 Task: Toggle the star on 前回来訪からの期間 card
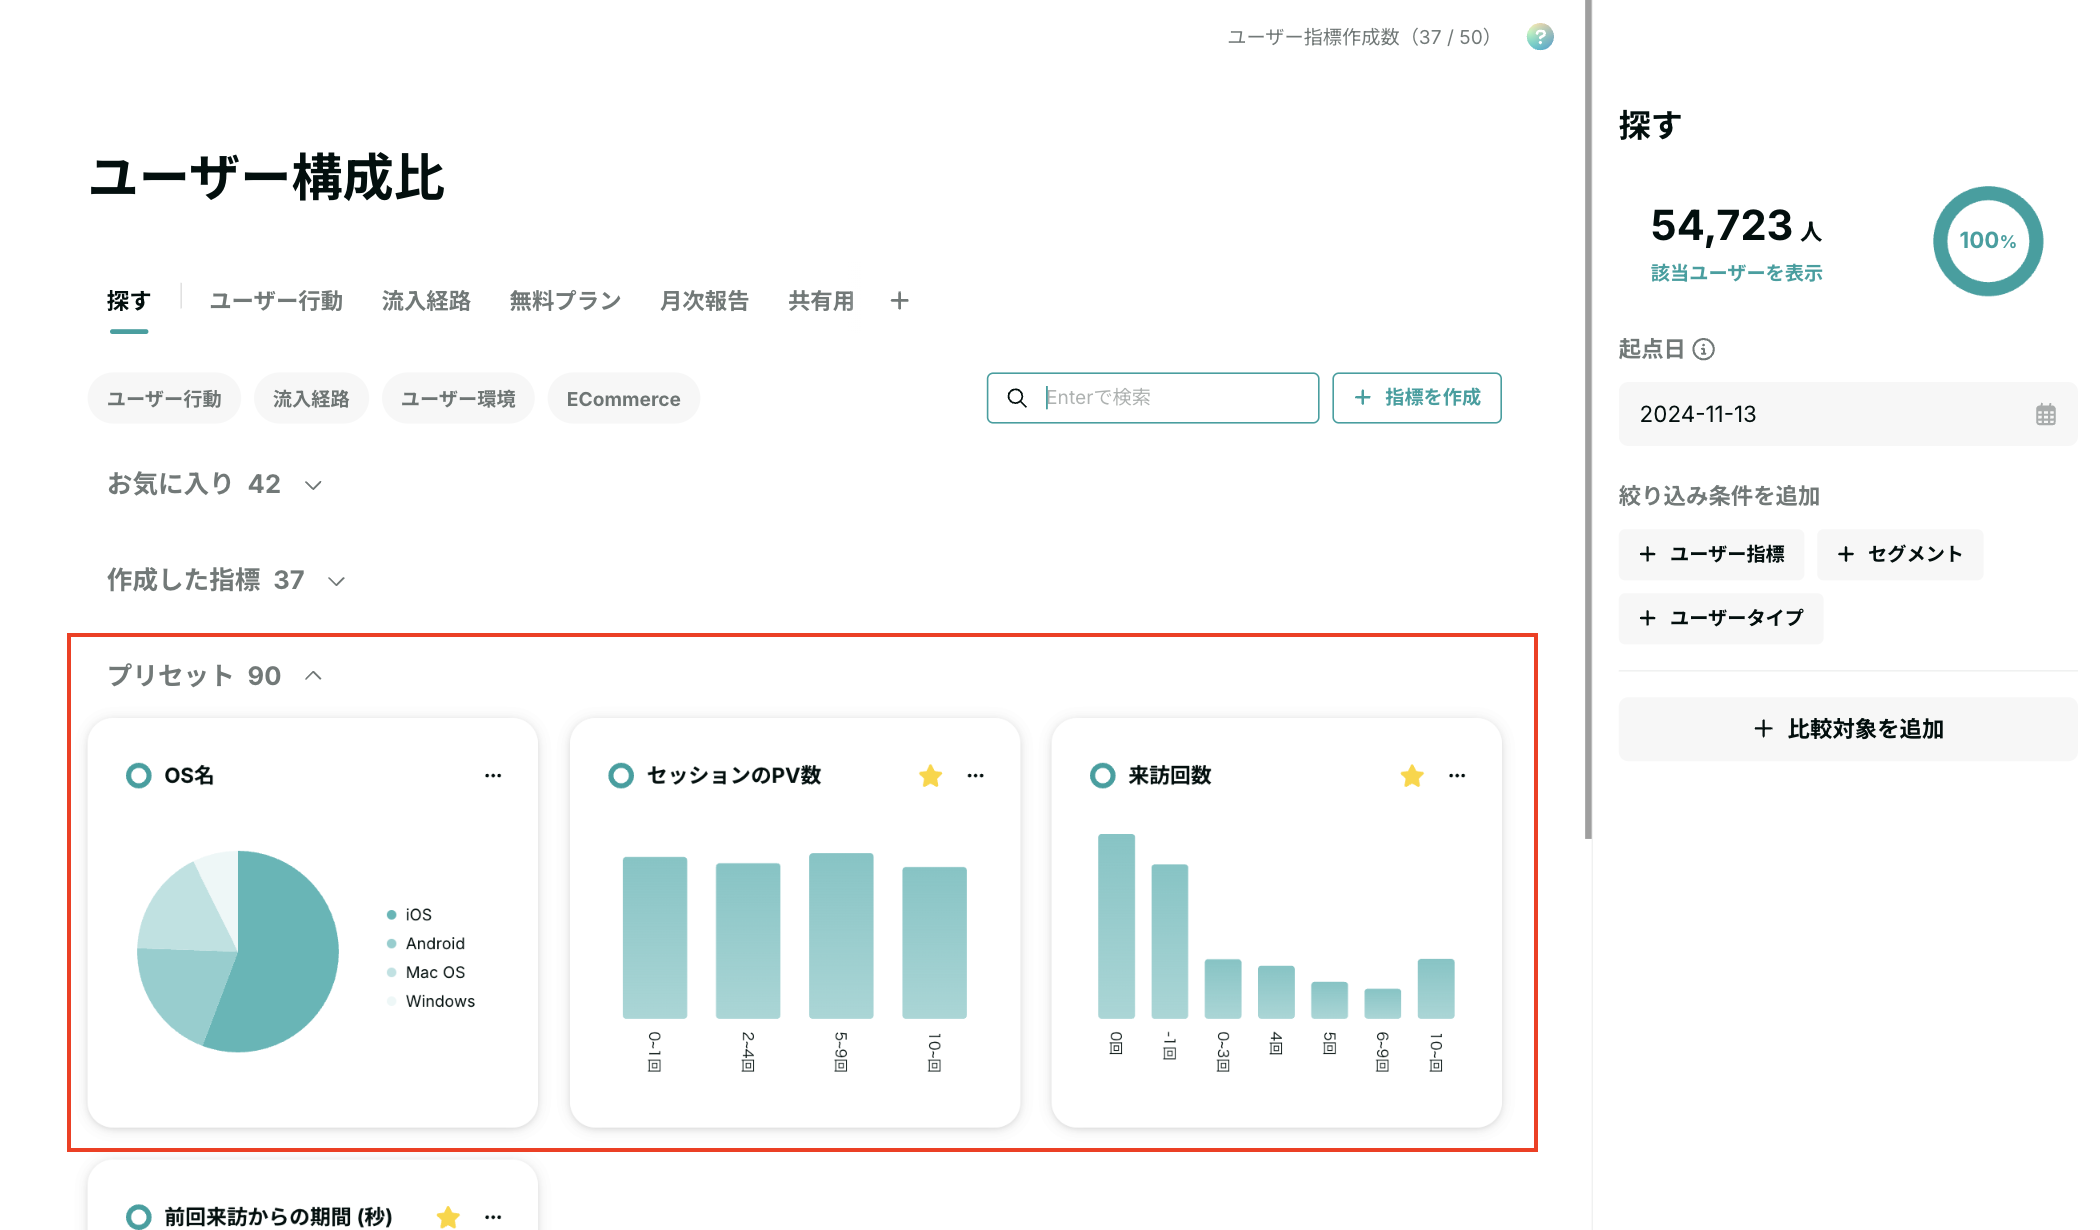point(448,1217)
